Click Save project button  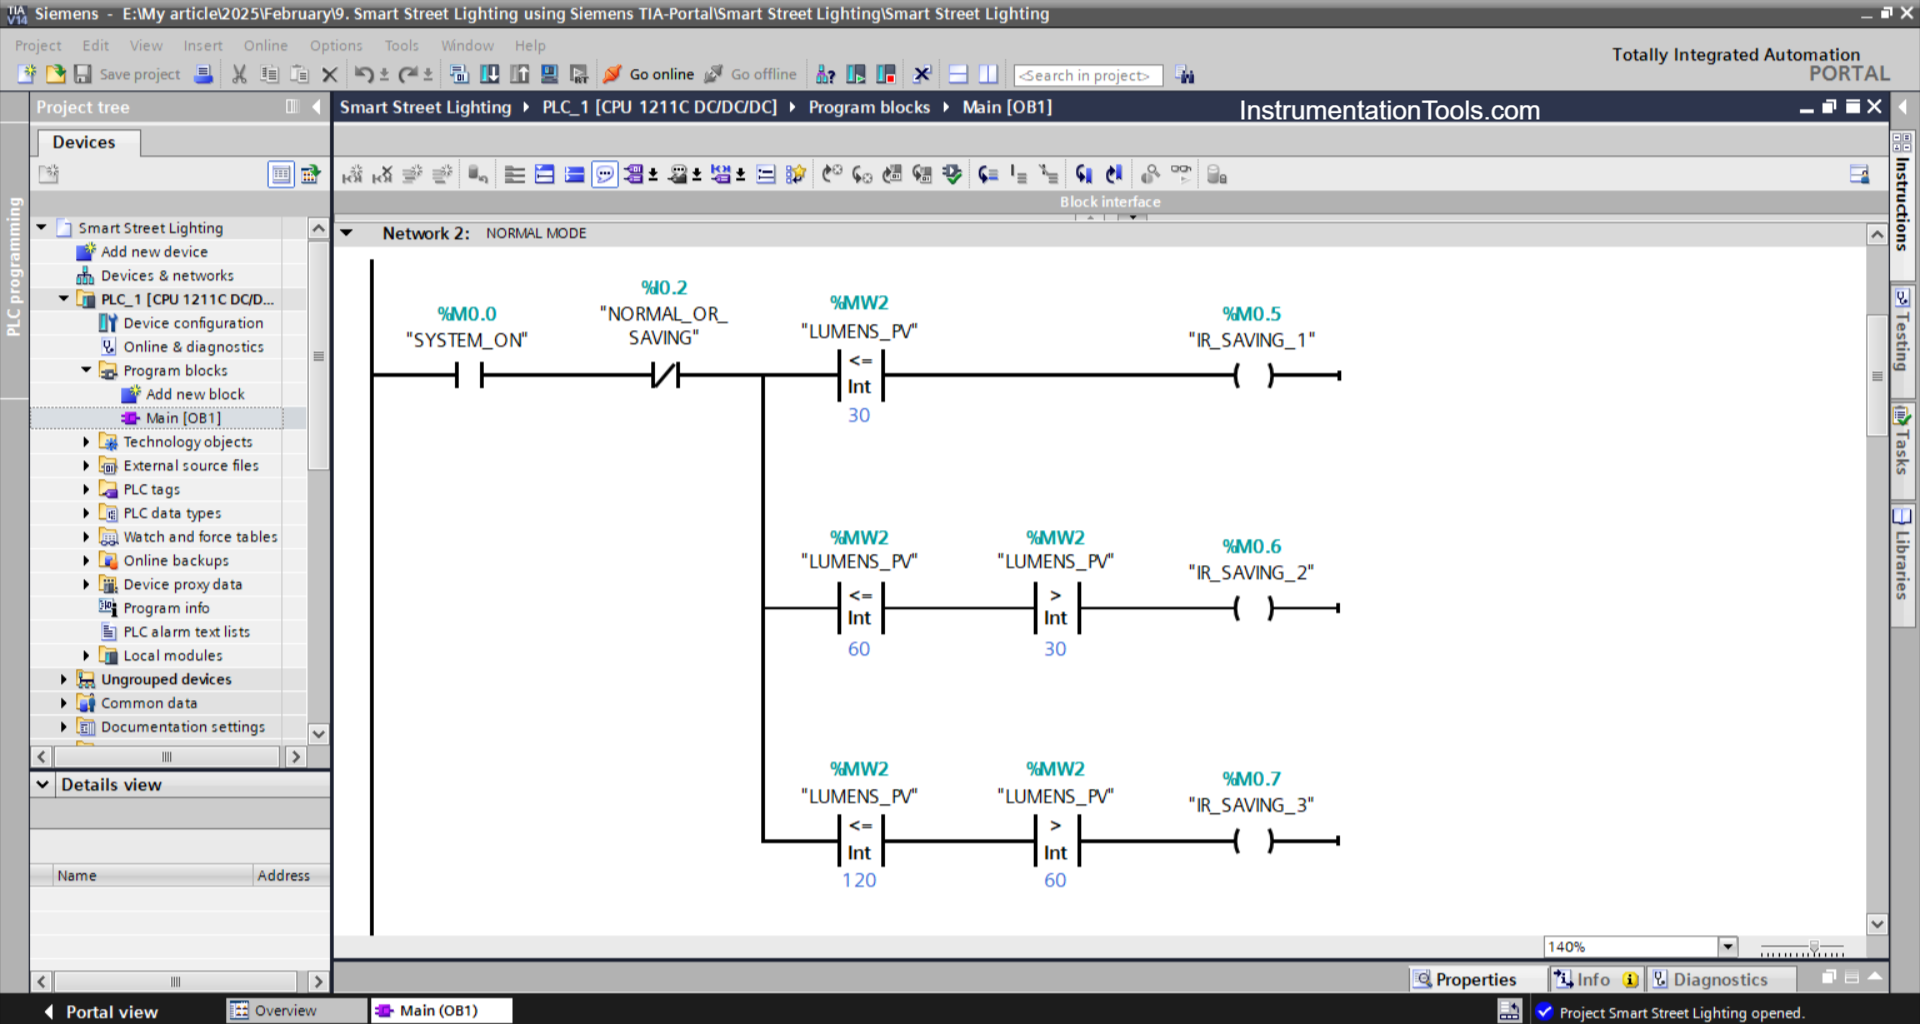[127, 74]
